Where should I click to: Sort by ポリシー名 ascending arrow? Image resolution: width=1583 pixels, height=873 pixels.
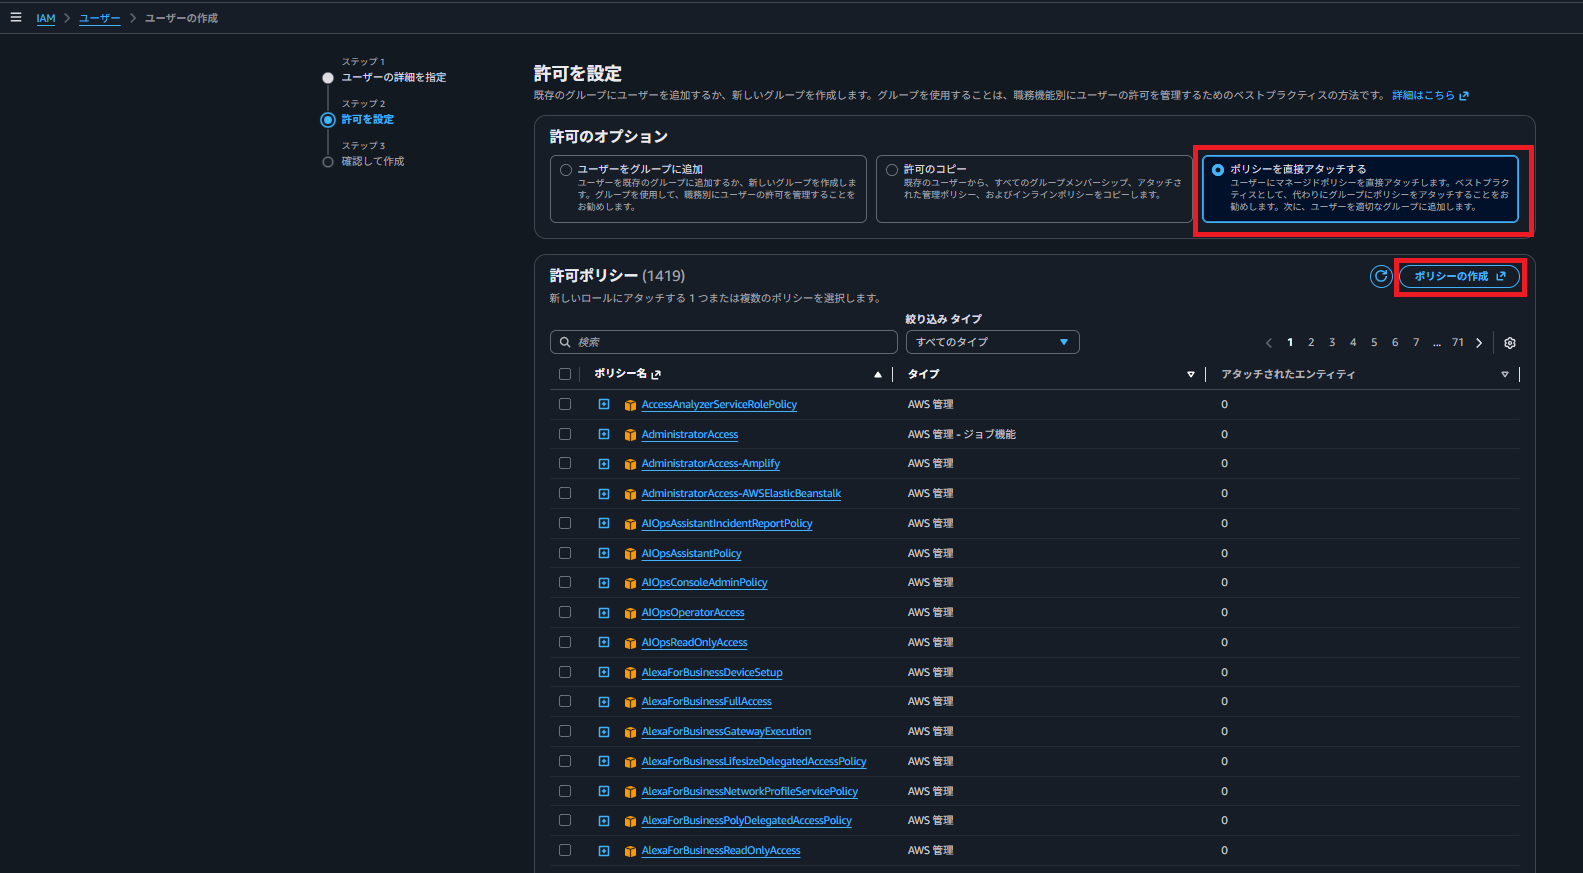(x=878, y=375)
